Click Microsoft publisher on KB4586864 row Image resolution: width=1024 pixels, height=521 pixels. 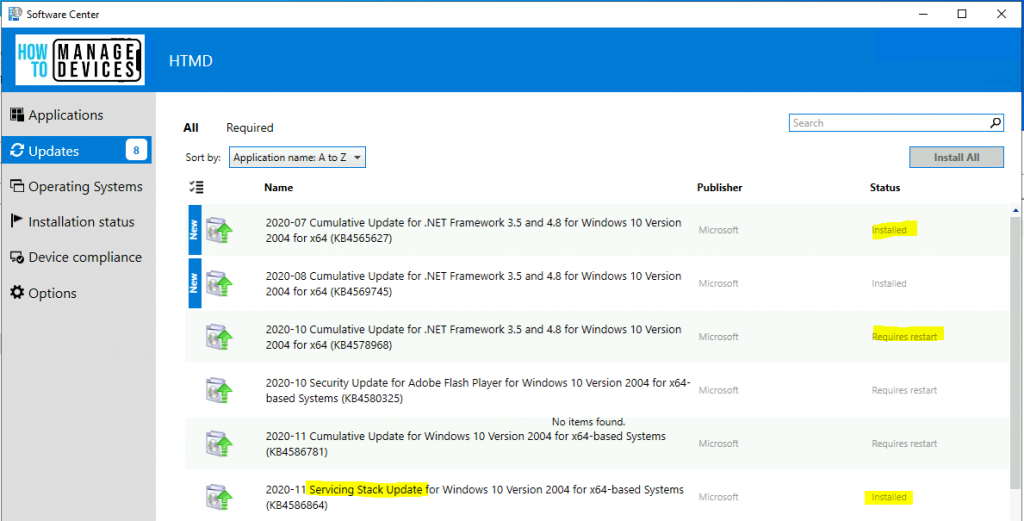[x=718, y=497]
